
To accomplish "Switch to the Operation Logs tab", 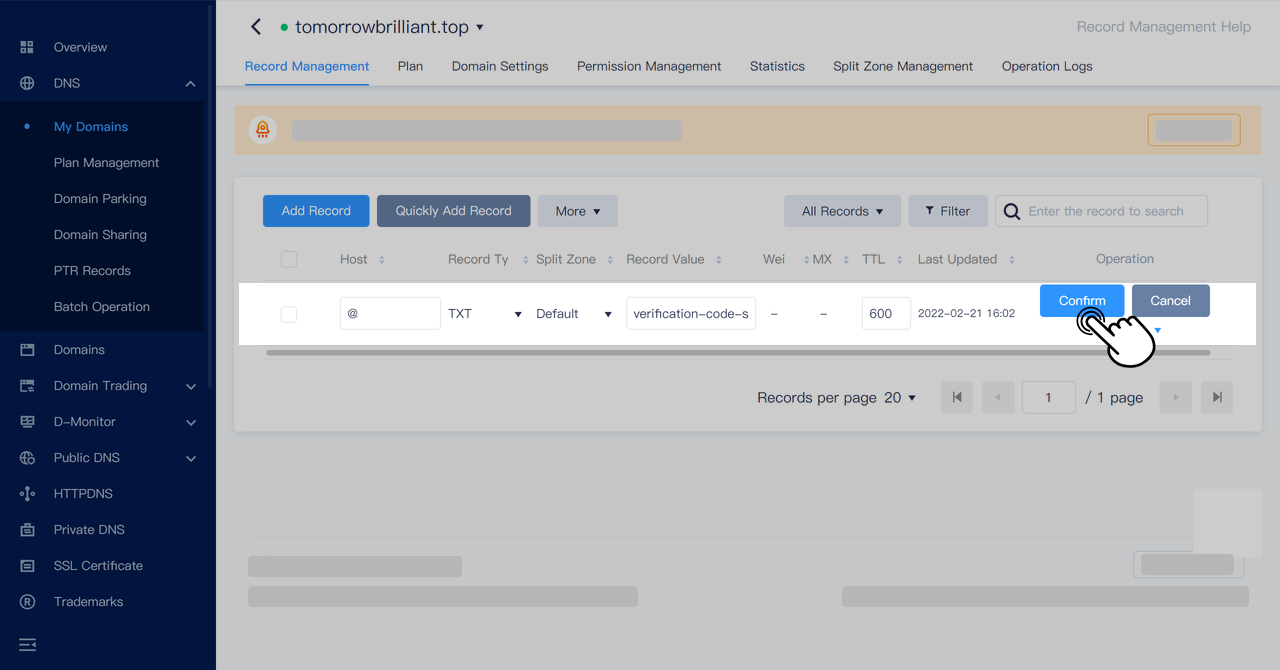I will 1046,66.
